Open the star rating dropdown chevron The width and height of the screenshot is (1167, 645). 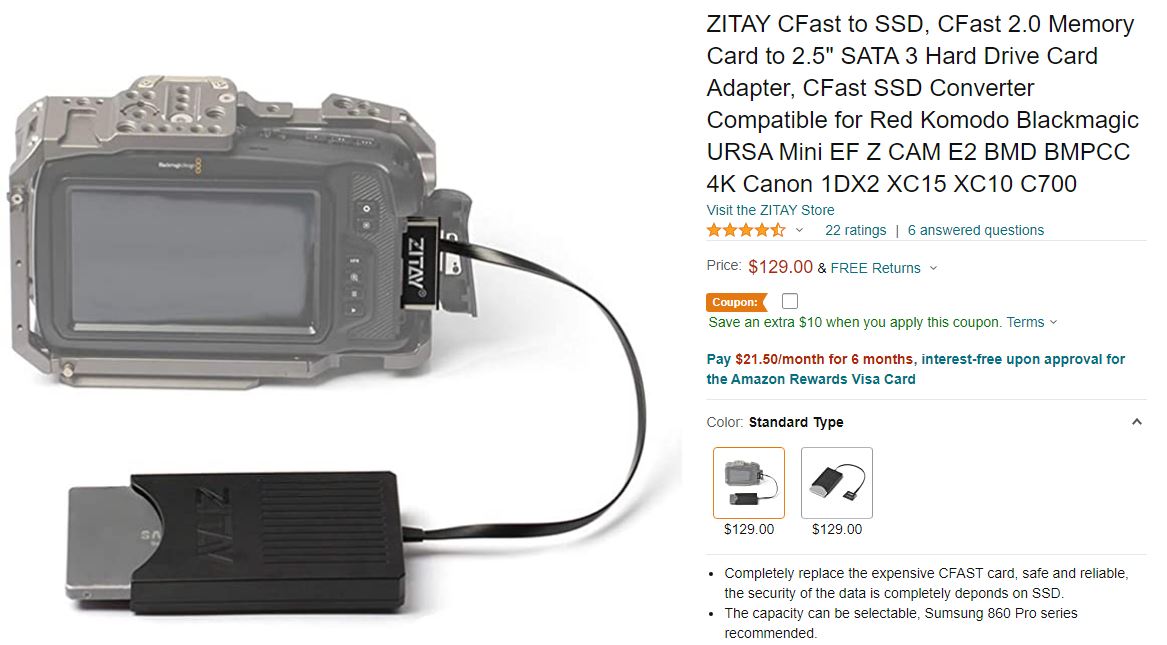click(799, 231)
